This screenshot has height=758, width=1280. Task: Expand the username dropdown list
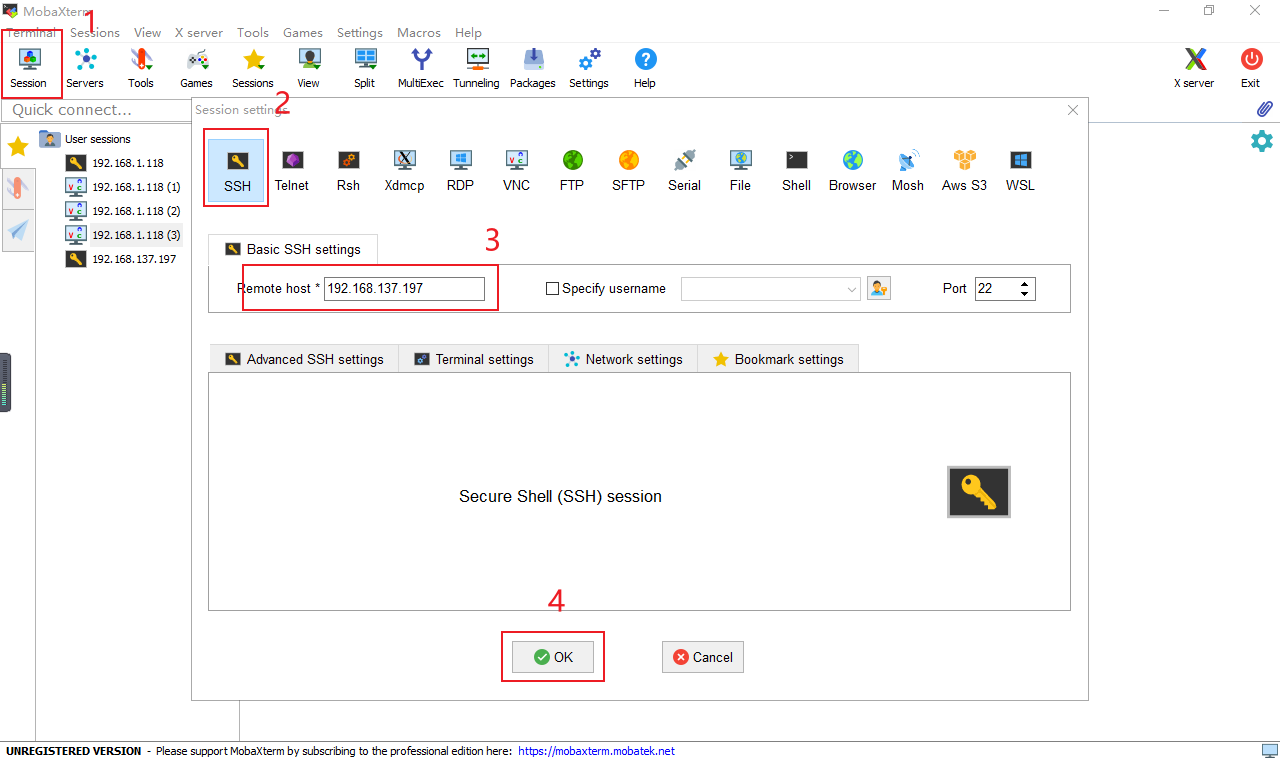[x=851, y=289]
